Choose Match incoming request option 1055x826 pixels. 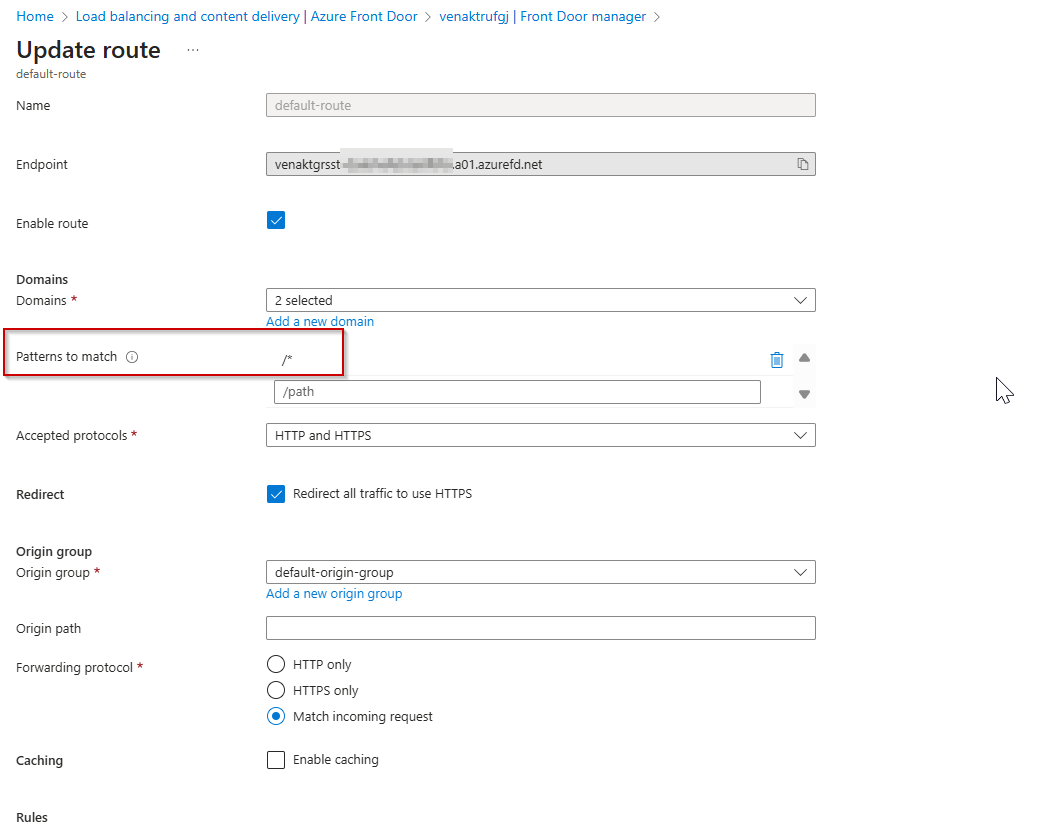[x=276, y=716]
